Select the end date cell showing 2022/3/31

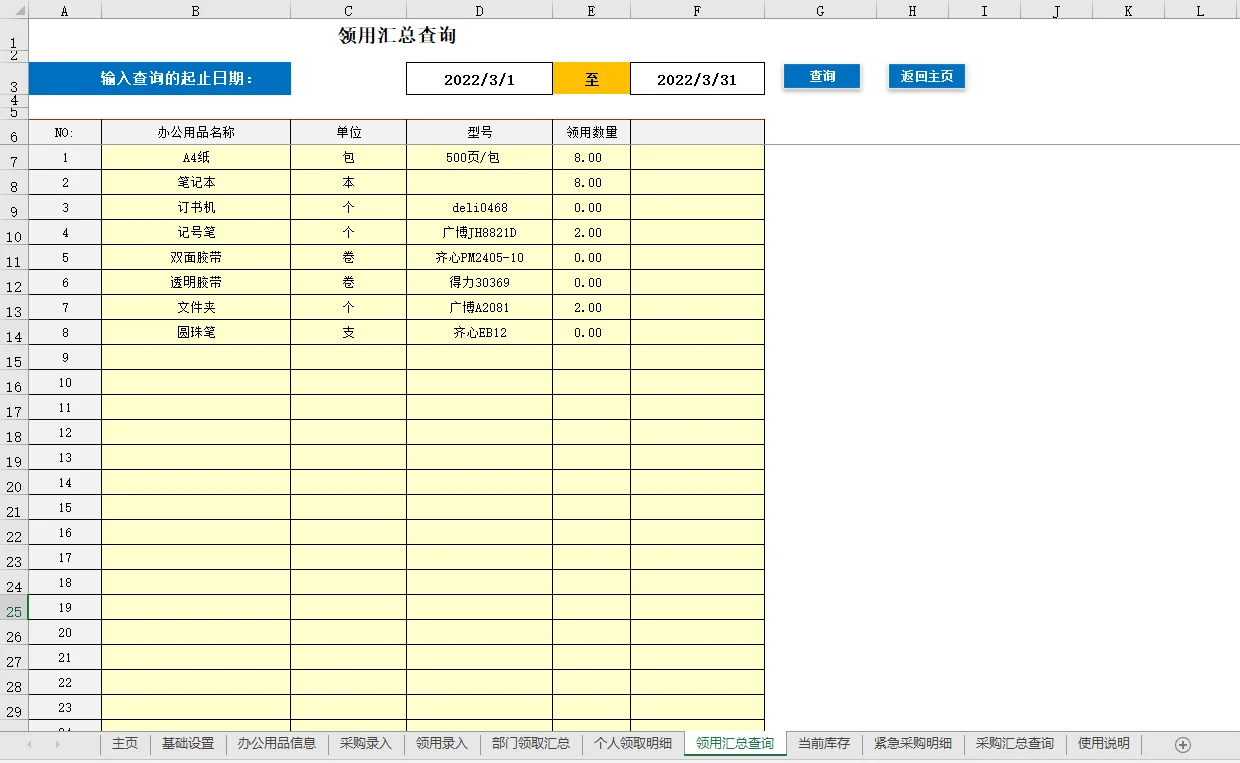click(697, 77)
